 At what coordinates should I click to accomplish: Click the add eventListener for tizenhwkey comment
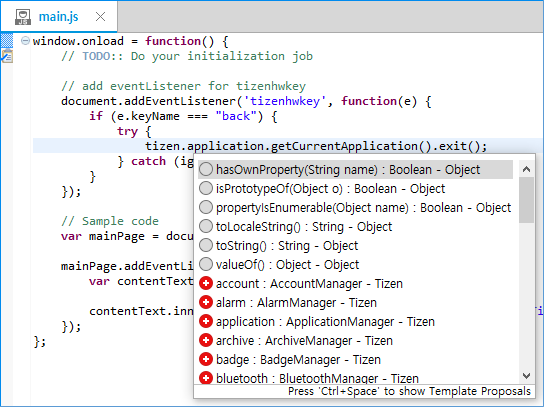pos(184,86)
